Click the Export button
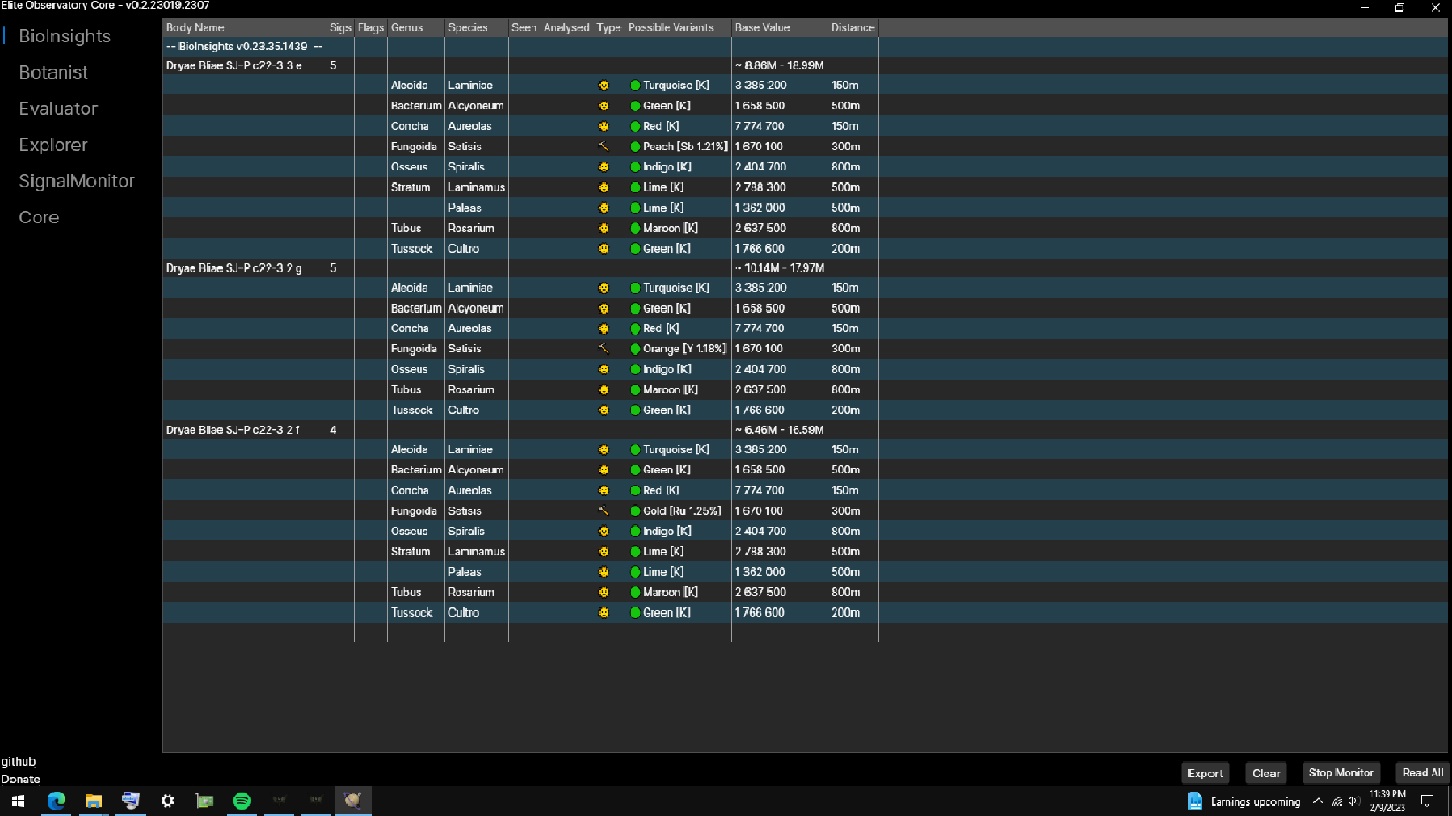Screen dimensions: 1452x816 (x=1205, y=773)
